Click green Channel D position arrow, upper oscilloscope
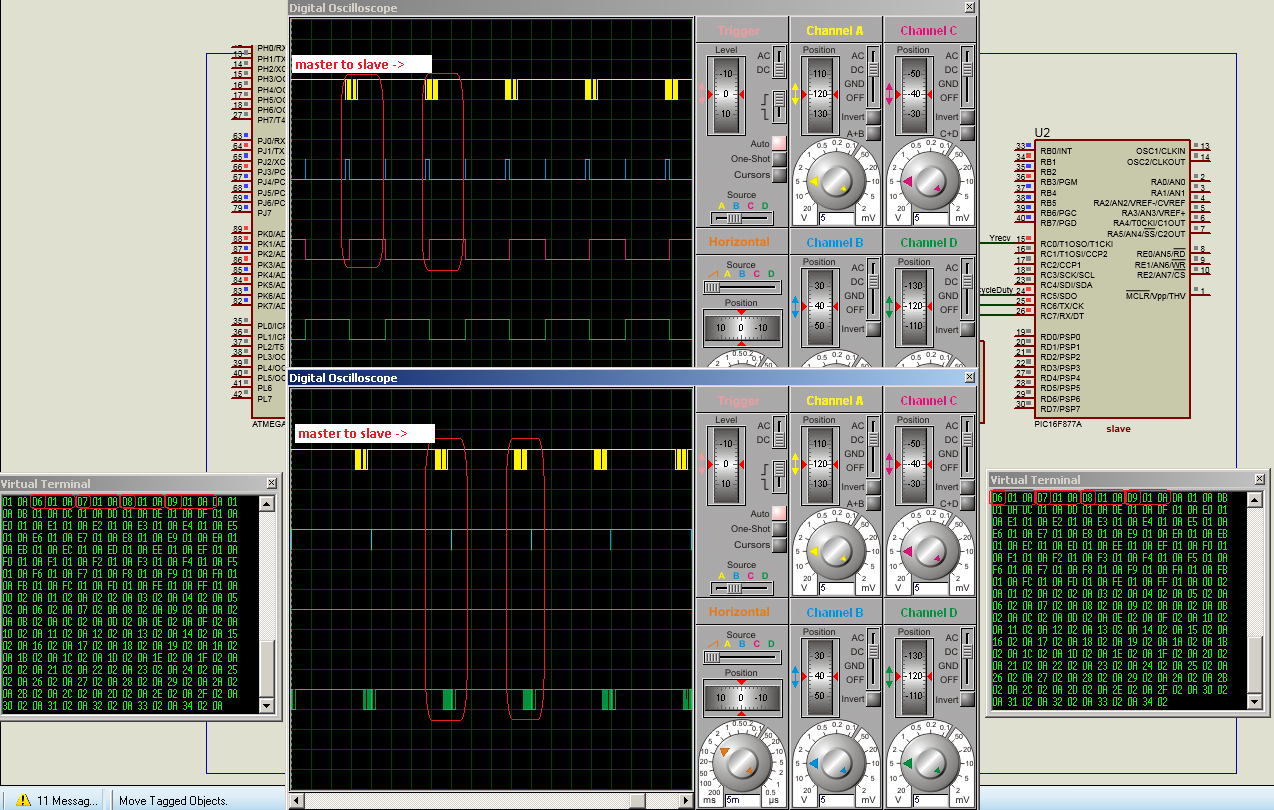Image resolution: width=1274 pixels, height=810 pixels. (890, 306)
